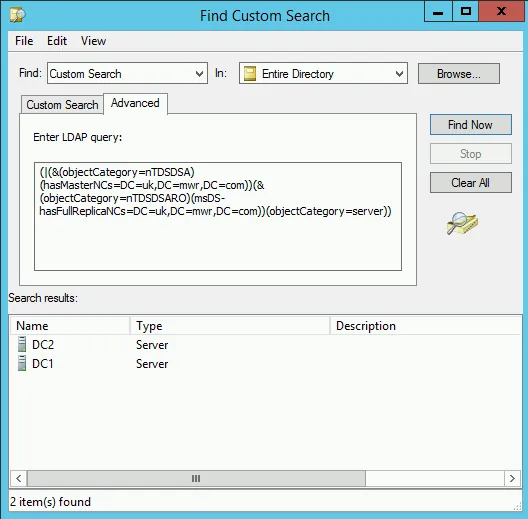Click the DC2 server icon
Viewport: 528px width, 519px height.
tap(22, 344)
